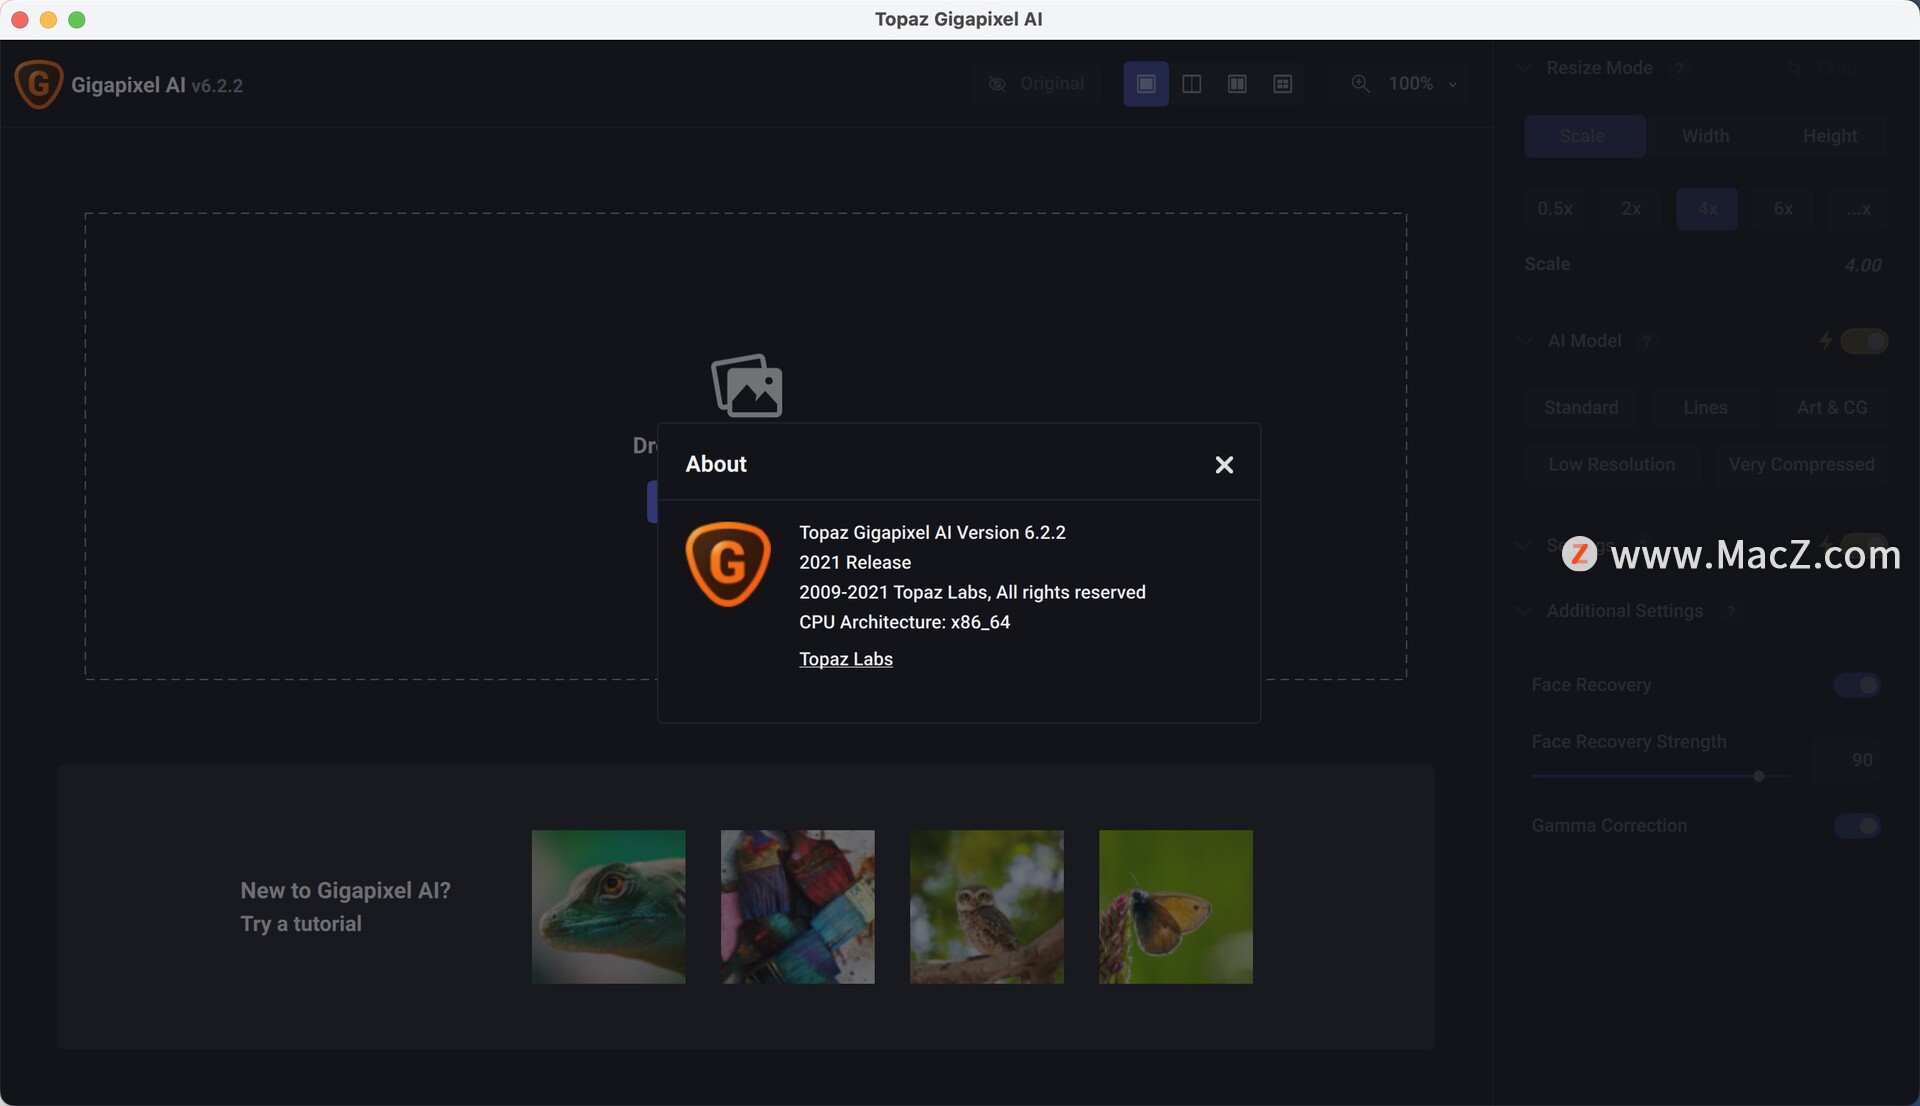Collapse the Additional Settings section

pyautogui.click(x=1523, y=611)
